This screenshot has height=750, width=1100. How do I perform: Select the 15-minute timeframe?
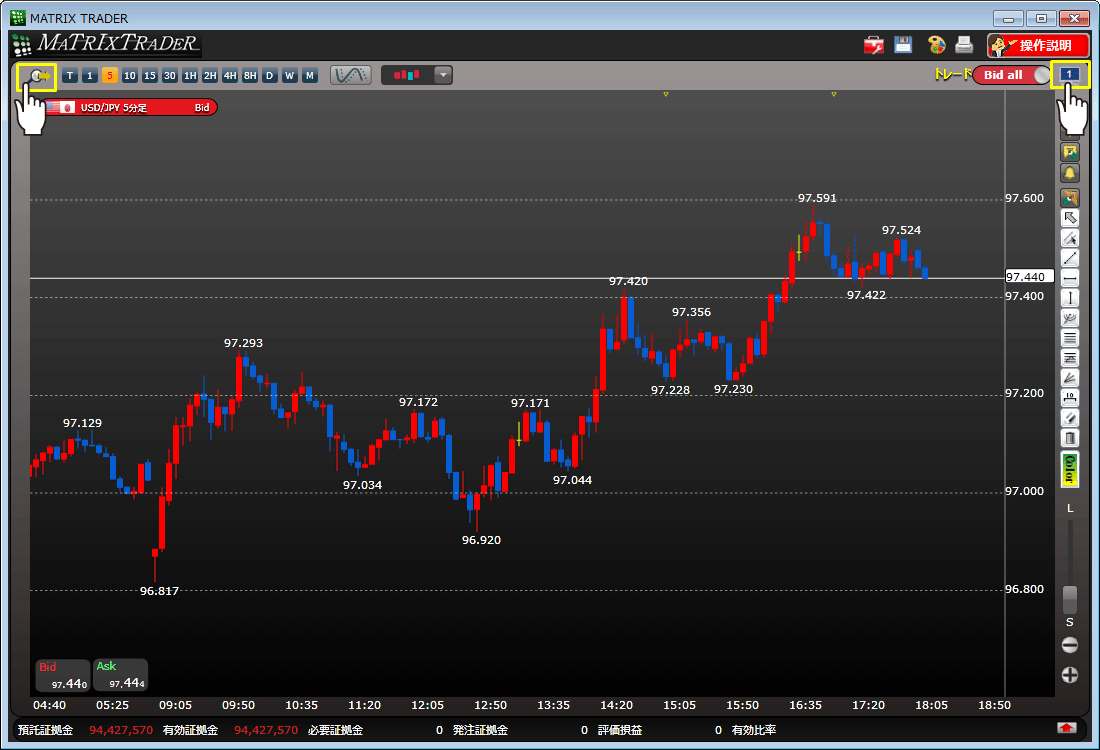[149, 76]
